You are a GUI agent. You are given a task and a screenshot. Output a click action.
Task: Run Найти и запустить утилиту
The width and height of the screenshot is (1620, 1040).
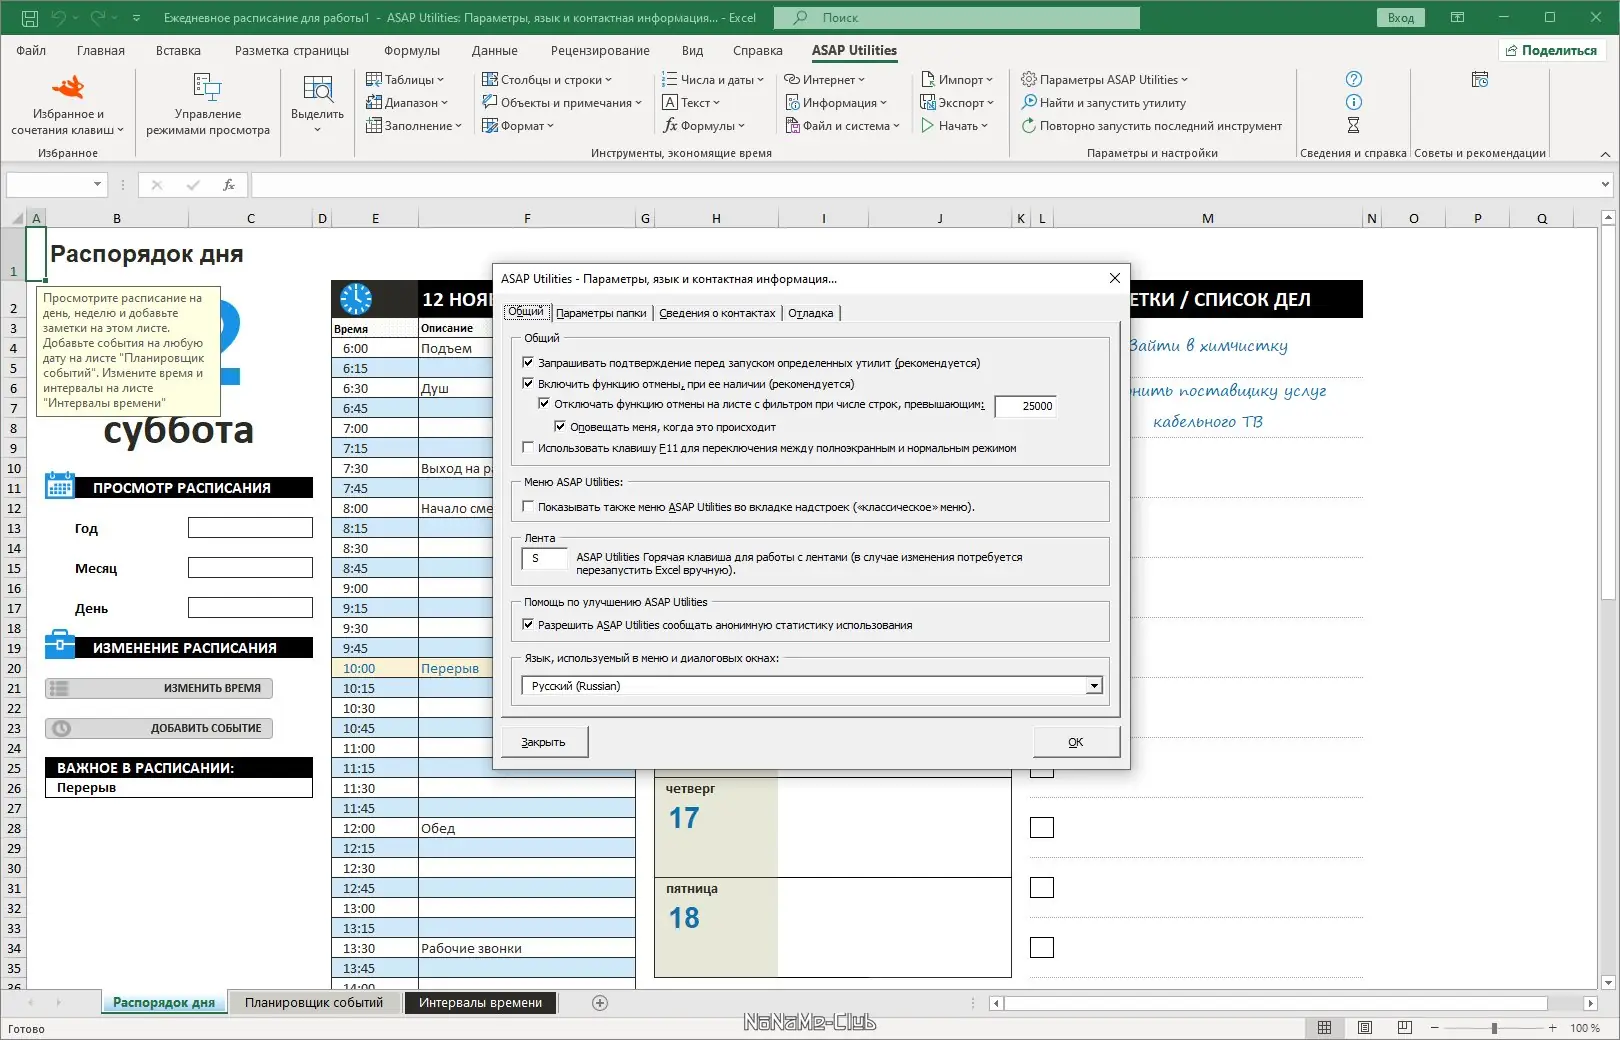(x=1103, y=102)
